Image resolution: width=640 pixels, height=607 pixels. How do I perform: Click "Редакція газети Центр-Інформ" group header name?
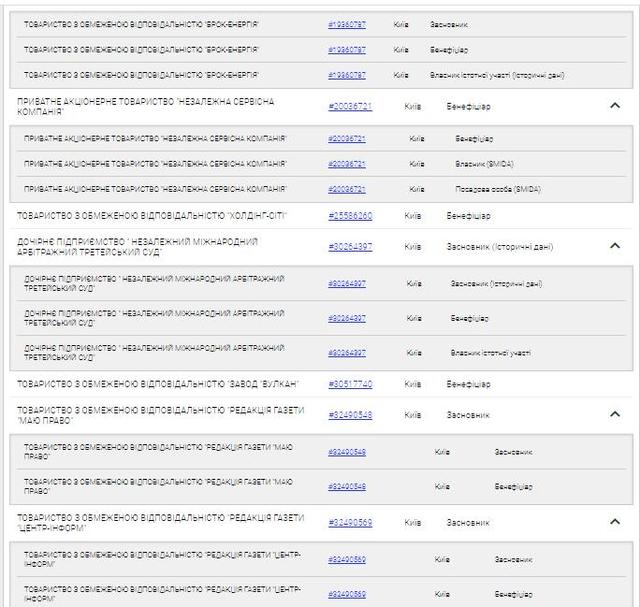coord(160,522)
